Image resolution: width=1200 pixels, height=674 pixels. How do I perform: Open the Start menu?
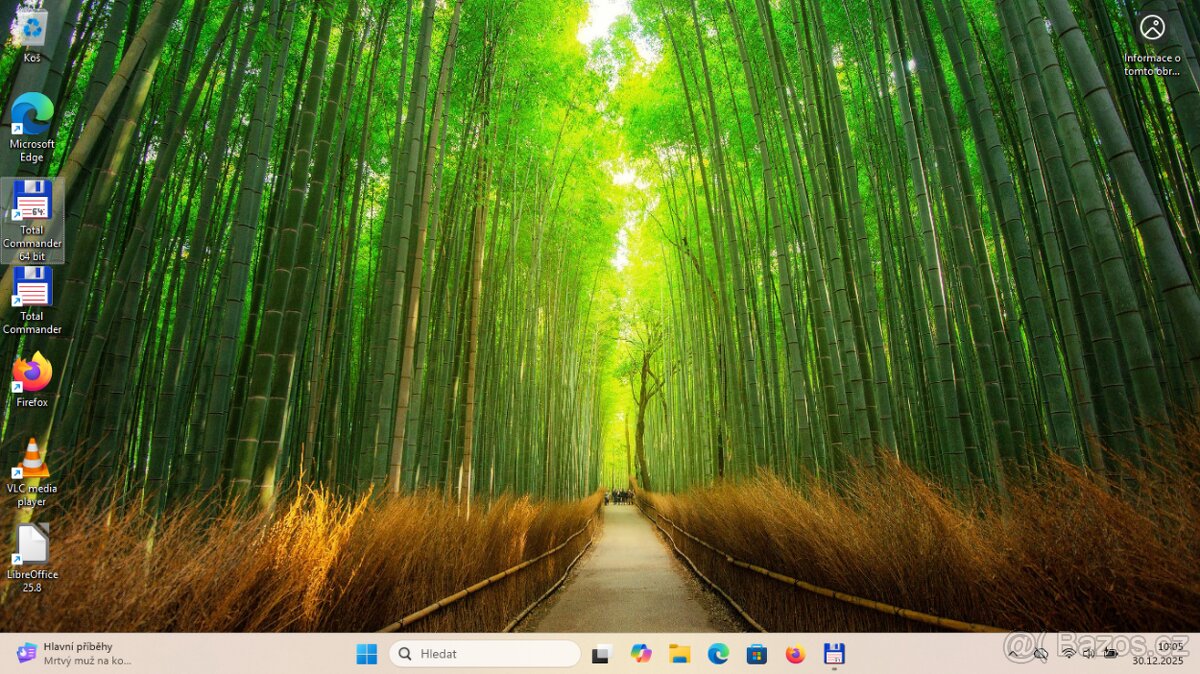tap(365, 653)
